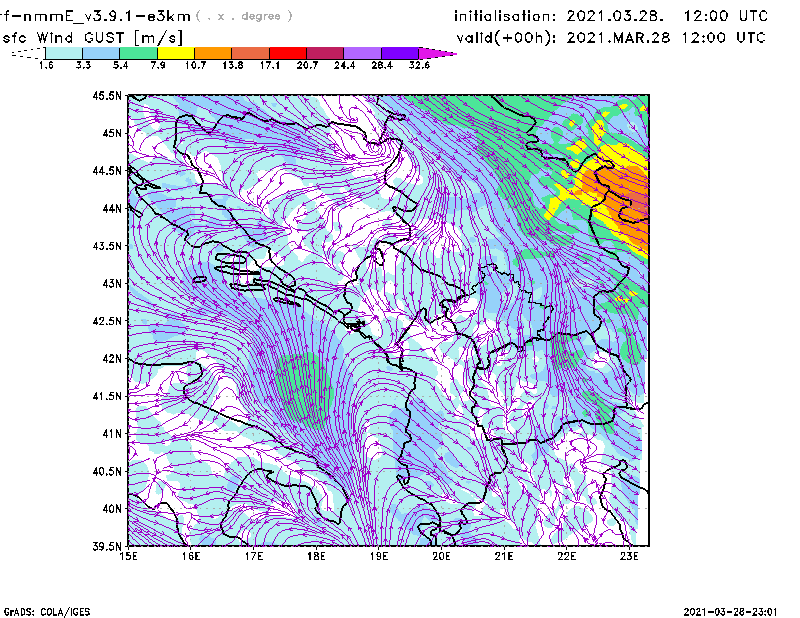Click the 'GrADS: COLA/IGES' credit text
The image size is (800, 618).
[40, 610]
